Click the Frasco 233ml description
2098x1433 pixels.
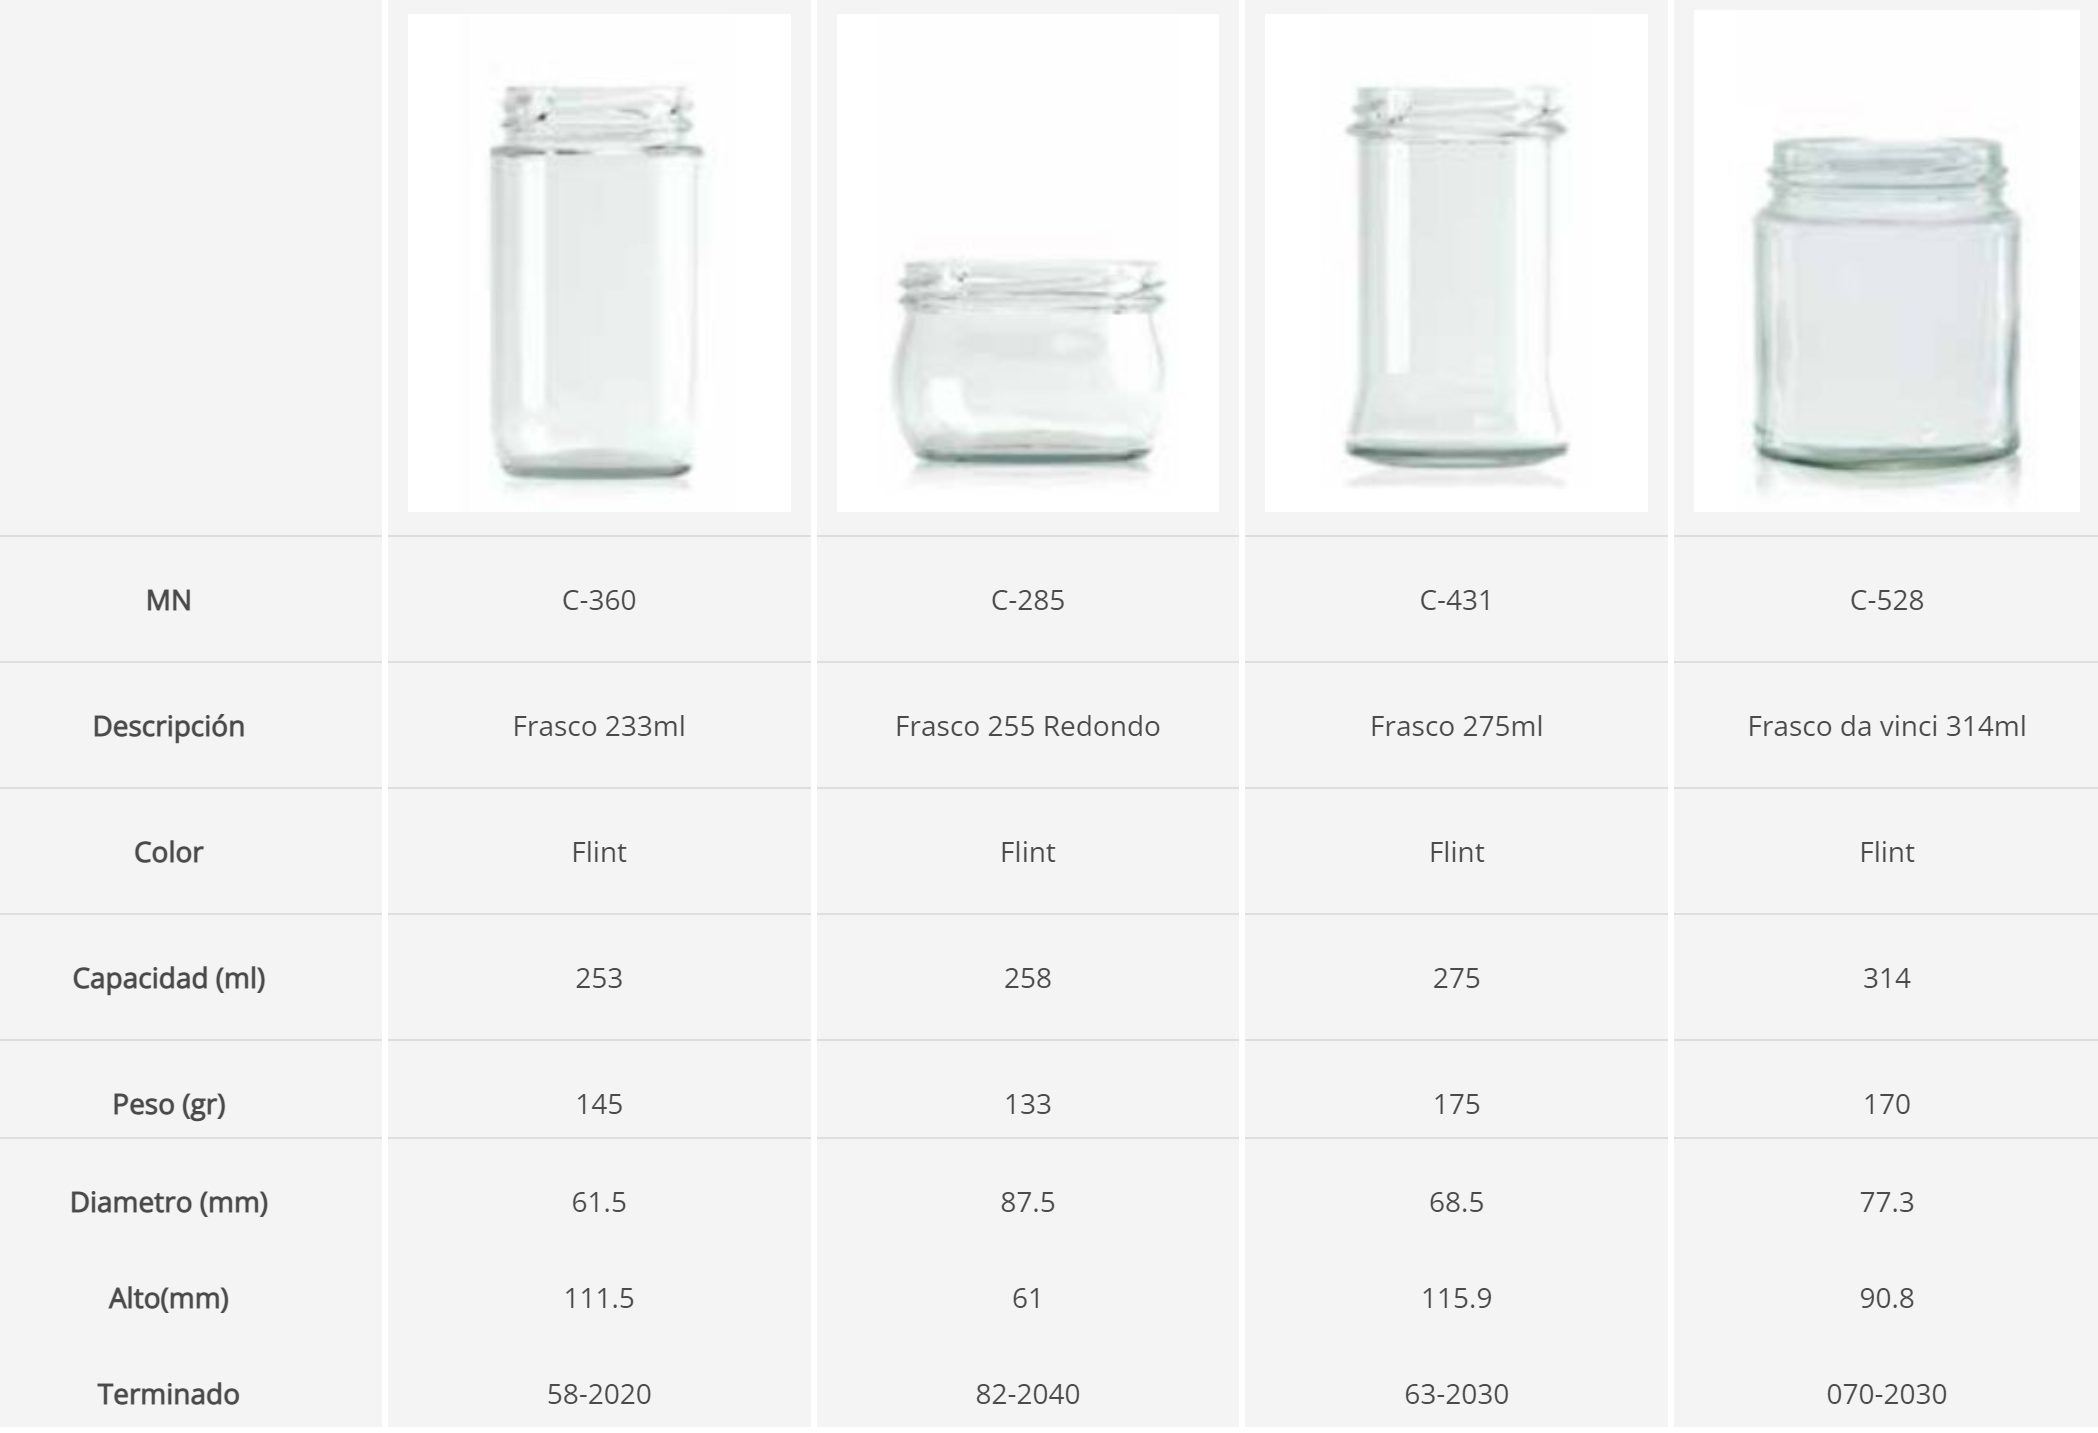pyautogui.click(x=598, y=726)
